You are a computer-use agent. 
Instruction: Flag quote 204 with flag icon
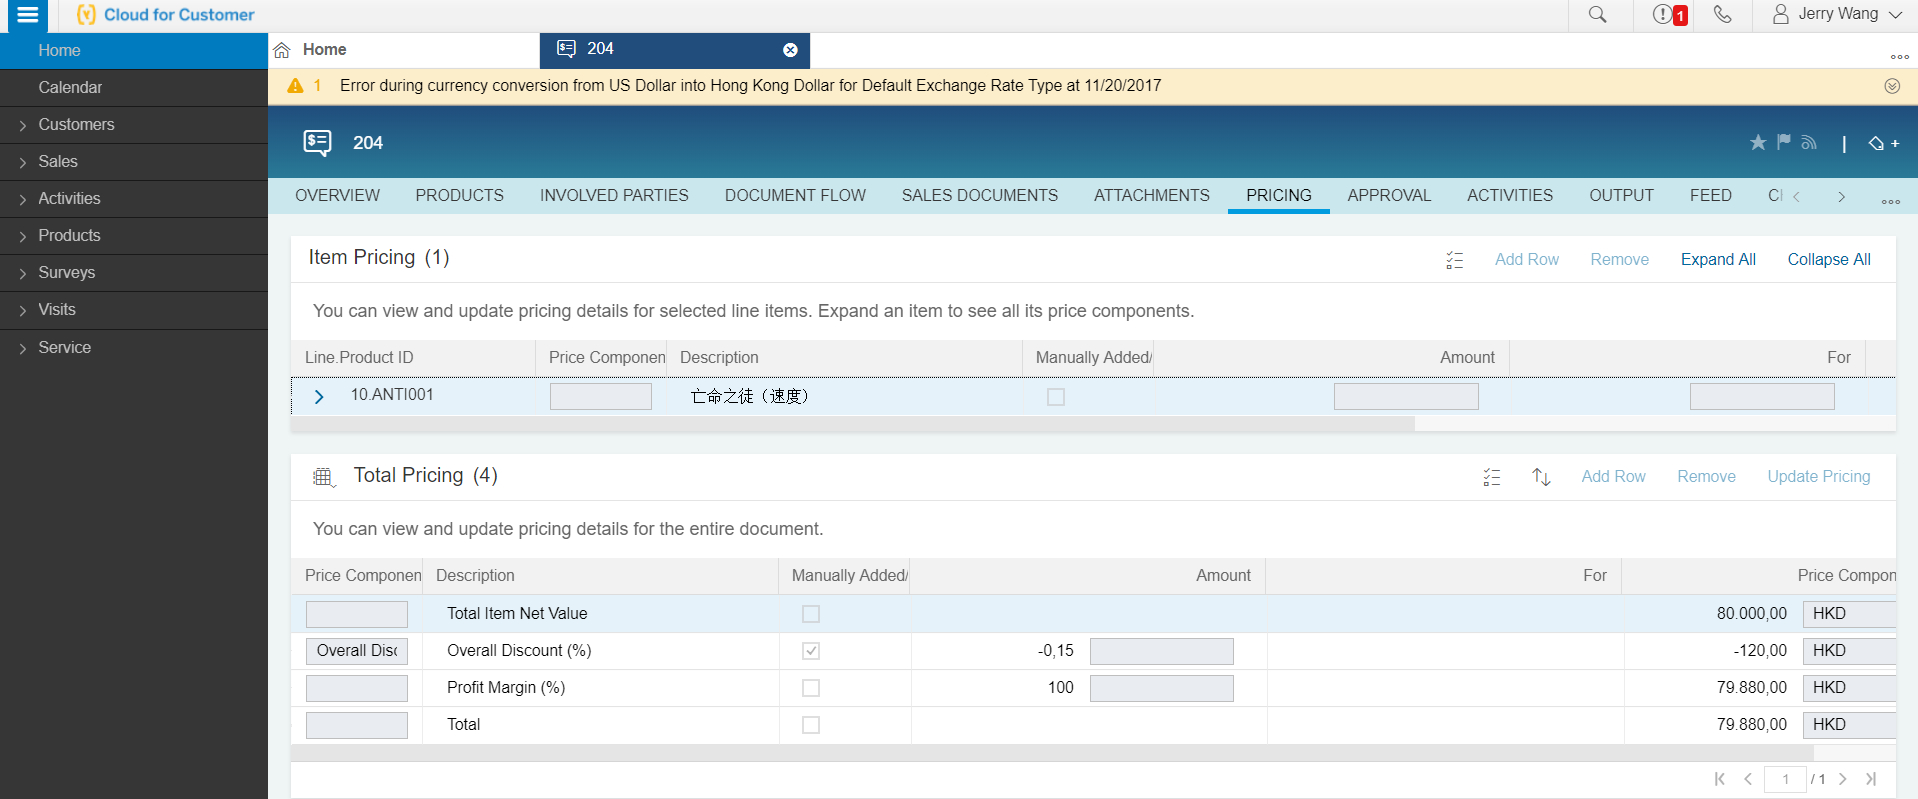pos(1783,143)
